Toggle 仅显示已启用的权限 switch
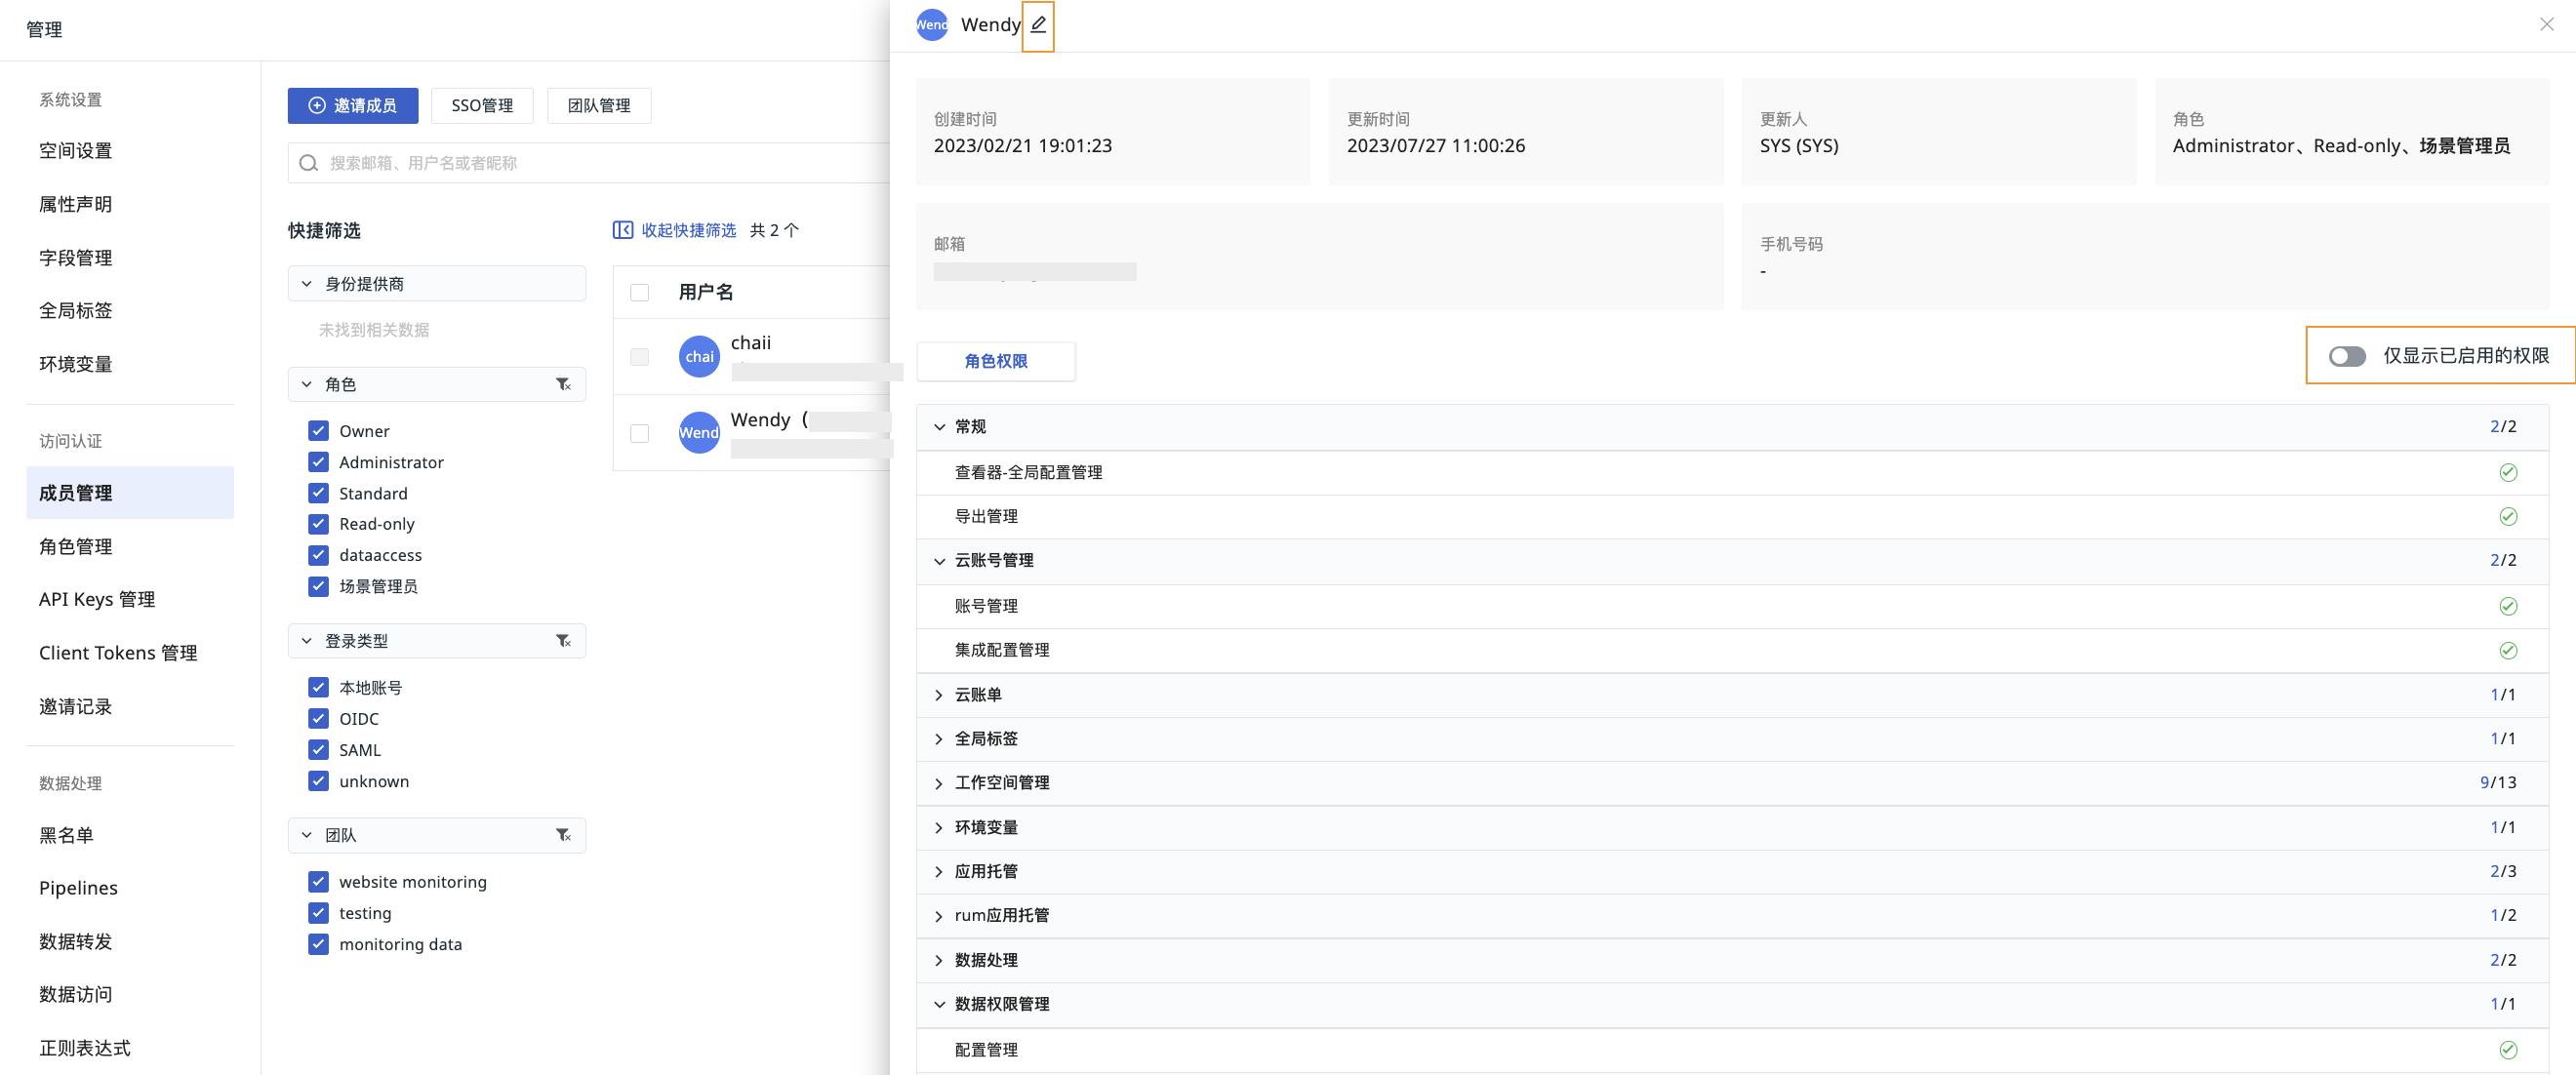Viewport: 2576px width, 1075px height. click(2346, 356)
